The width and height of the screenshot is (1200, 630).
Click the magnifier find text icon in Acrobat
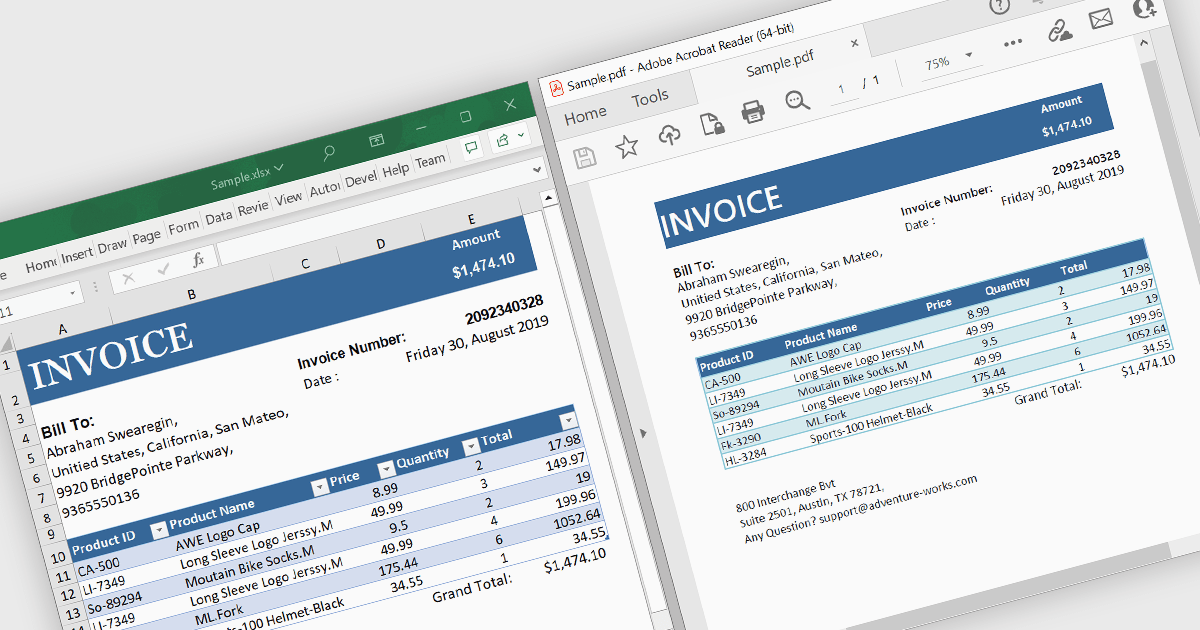pos(797,100)
